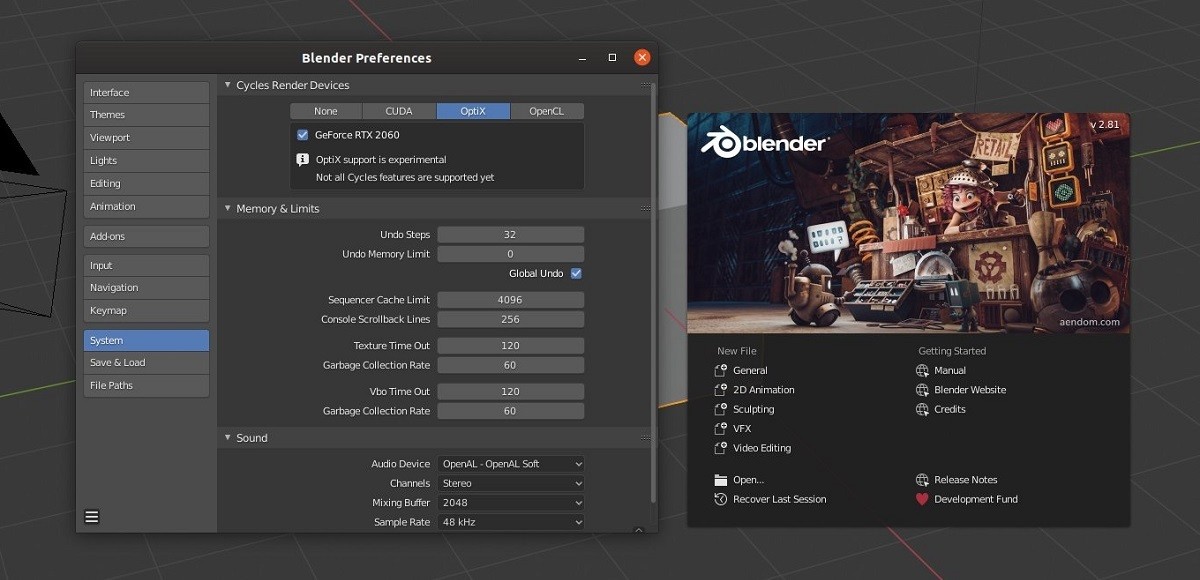The height and width of the screenshot is (580, 1200).
Task: Click the Recover Last Session icon
Action: click(x=721, y=499)
